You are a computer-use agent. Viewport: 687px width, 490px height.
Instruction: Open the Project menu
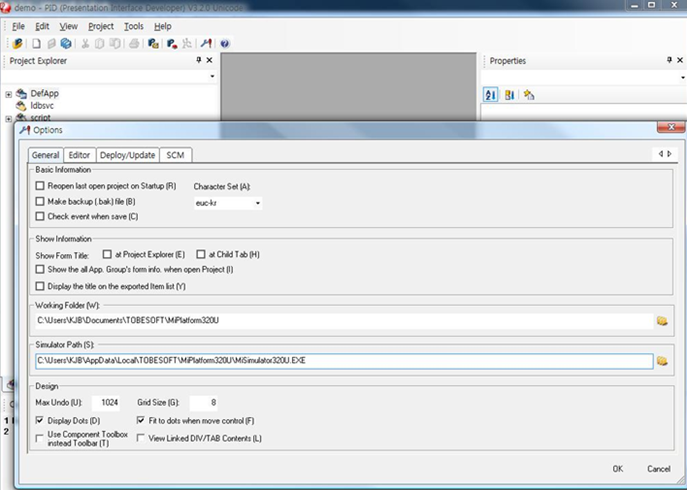(100, 26)
